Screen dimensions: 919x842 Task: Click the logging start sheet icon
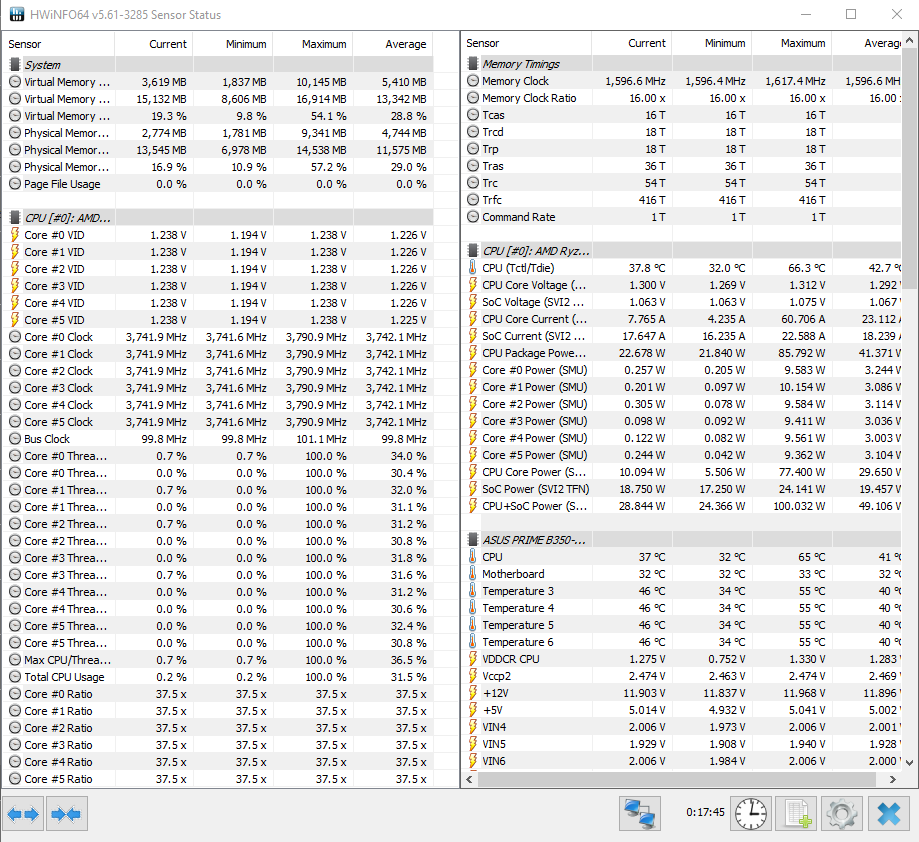coord(797,813)
